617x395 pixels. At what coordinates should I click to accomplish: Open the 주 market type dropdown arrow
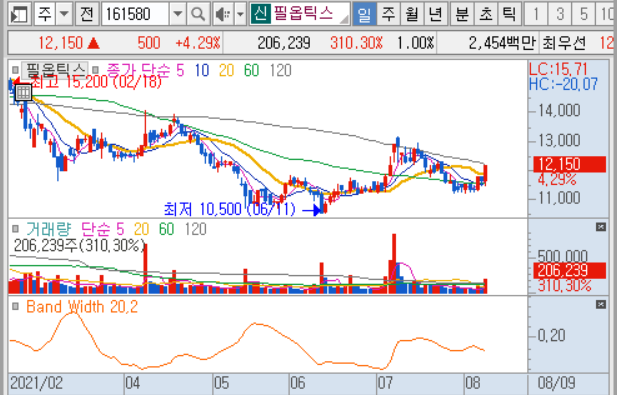coord(64,14)
